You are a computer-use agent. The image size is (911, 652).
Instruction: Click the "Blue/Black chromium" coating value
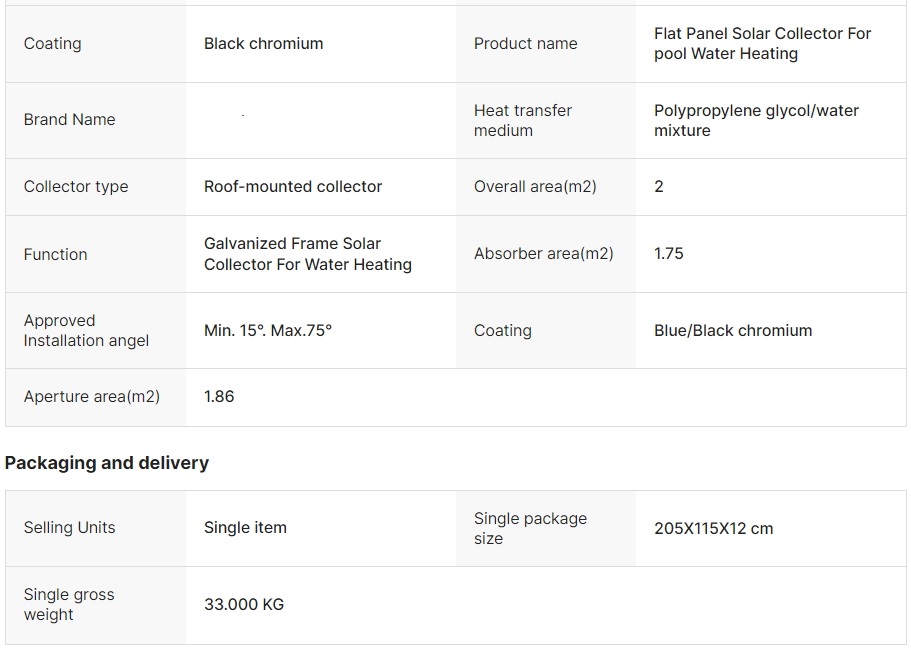pos(733,331)
